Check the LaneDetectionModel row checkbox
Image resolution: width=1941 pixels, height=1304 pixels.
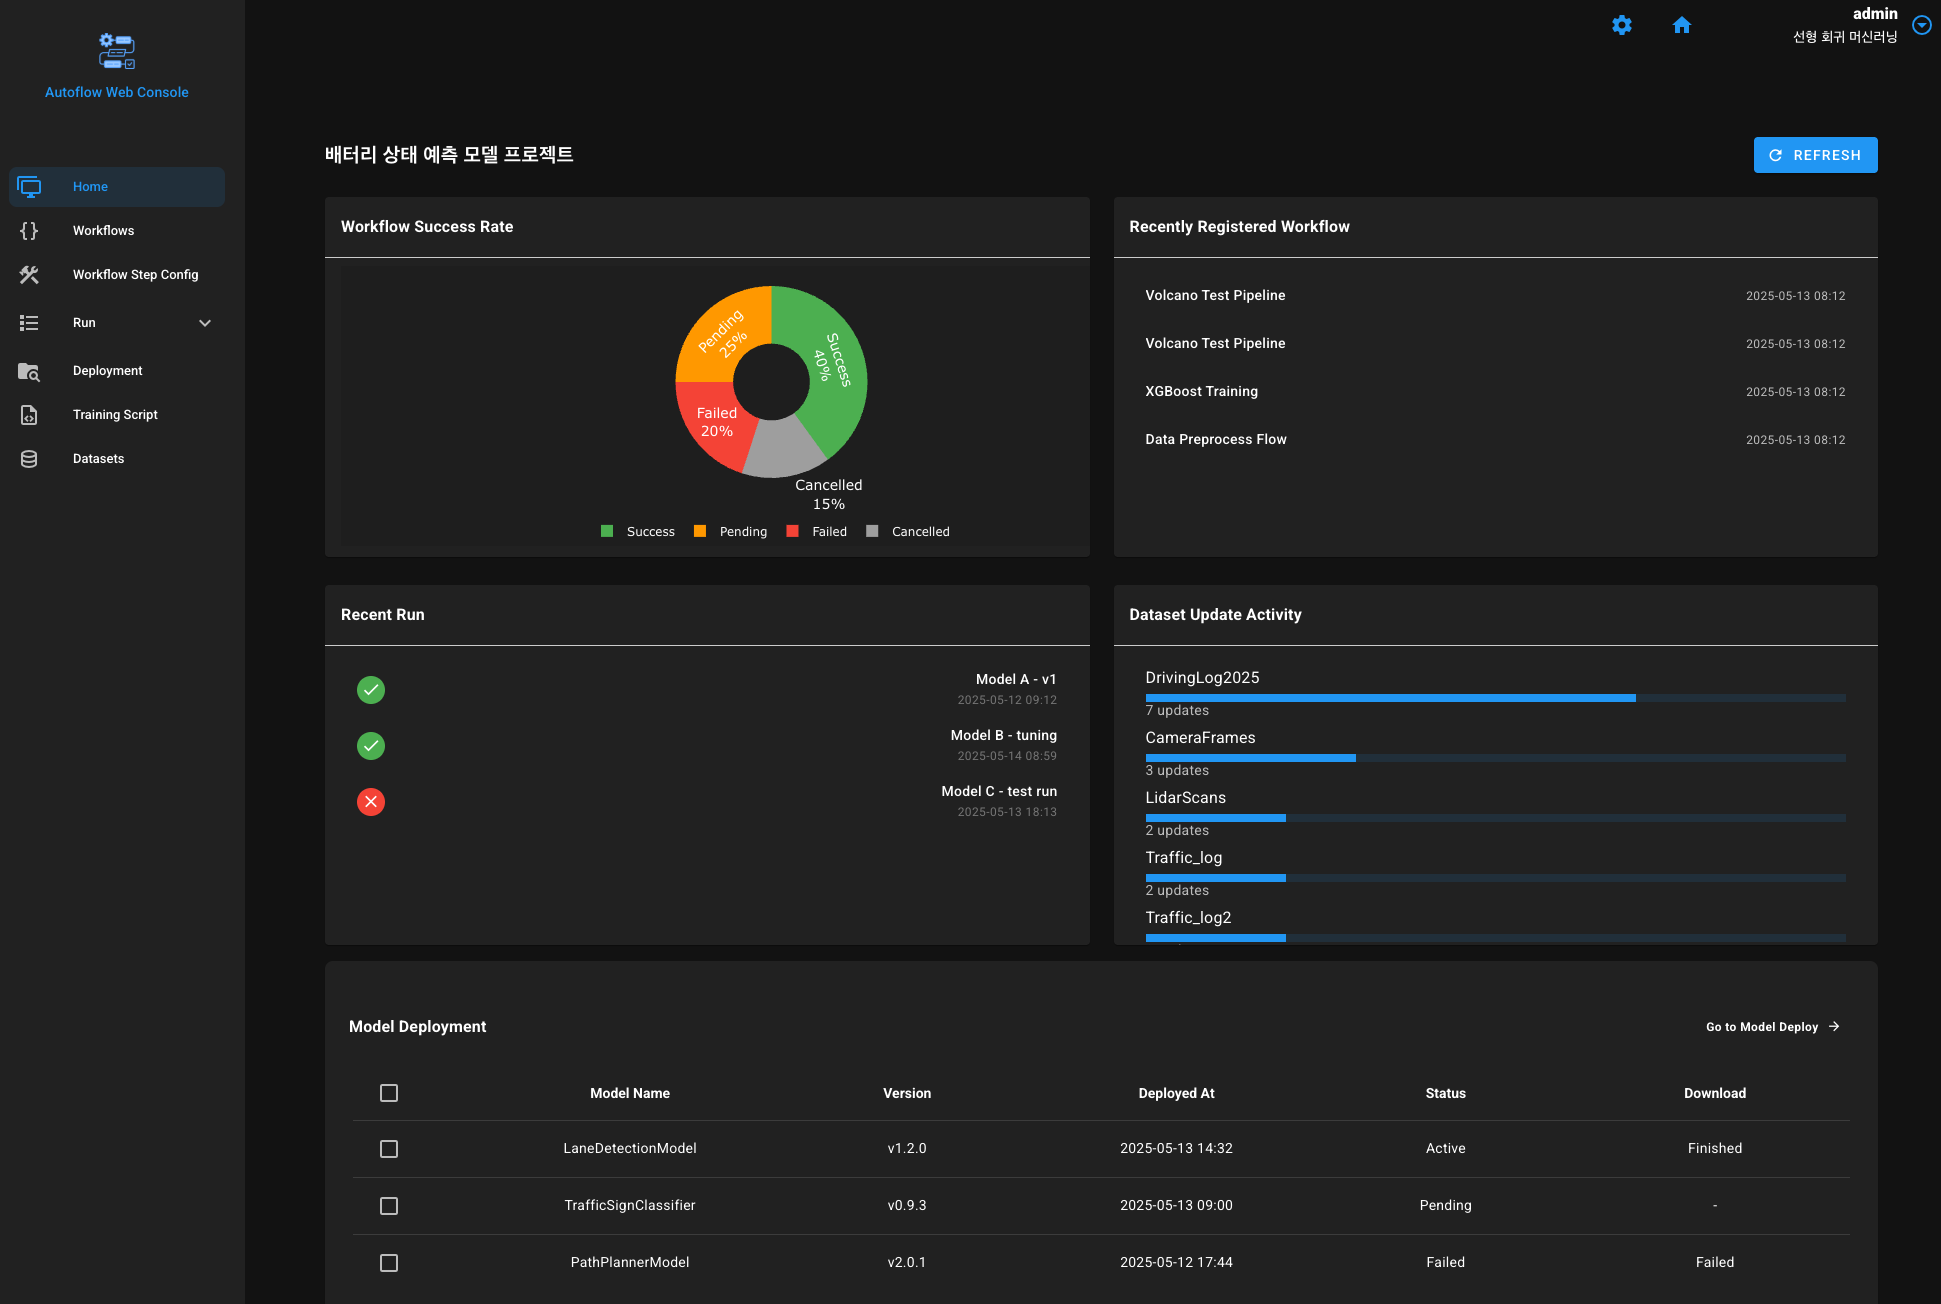tap(389, 1149)
